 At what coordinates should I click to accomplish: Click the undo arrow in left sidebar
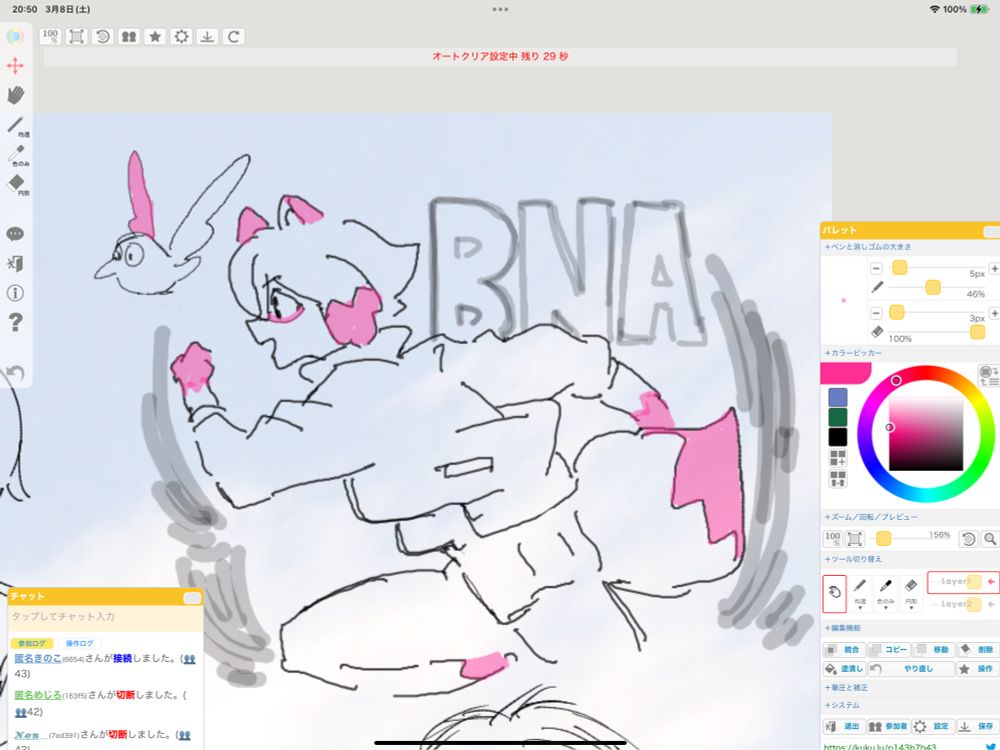tap(15, 373)
